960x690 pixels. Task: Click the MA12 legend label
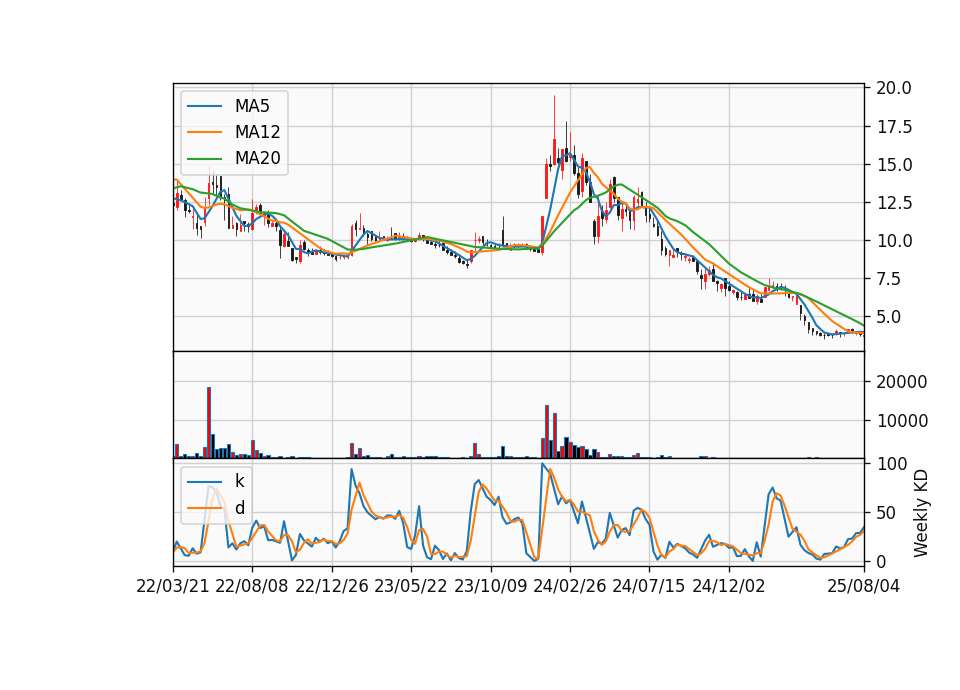pyautogui.click(x=257, y=132)
